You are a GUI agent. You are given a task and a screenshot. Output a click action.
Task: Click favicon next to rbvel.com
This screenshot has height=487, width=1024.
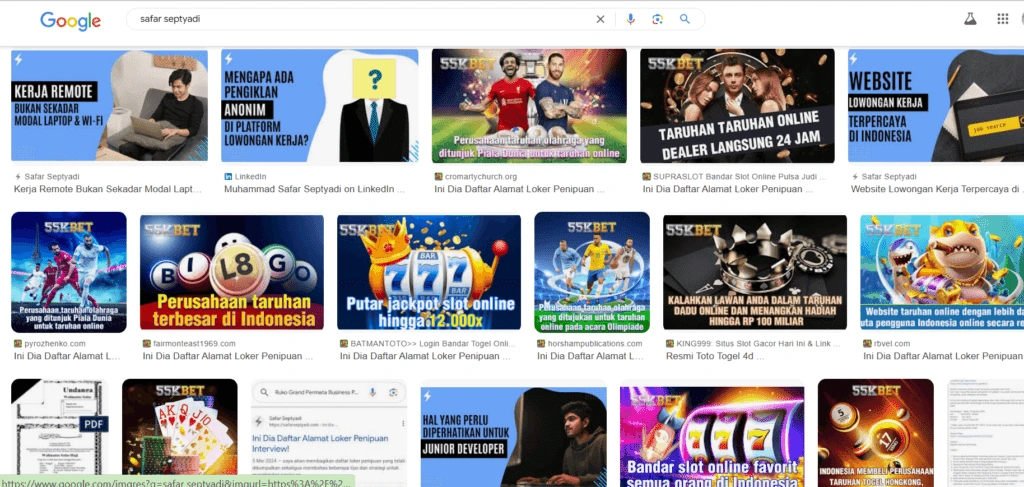867,343
